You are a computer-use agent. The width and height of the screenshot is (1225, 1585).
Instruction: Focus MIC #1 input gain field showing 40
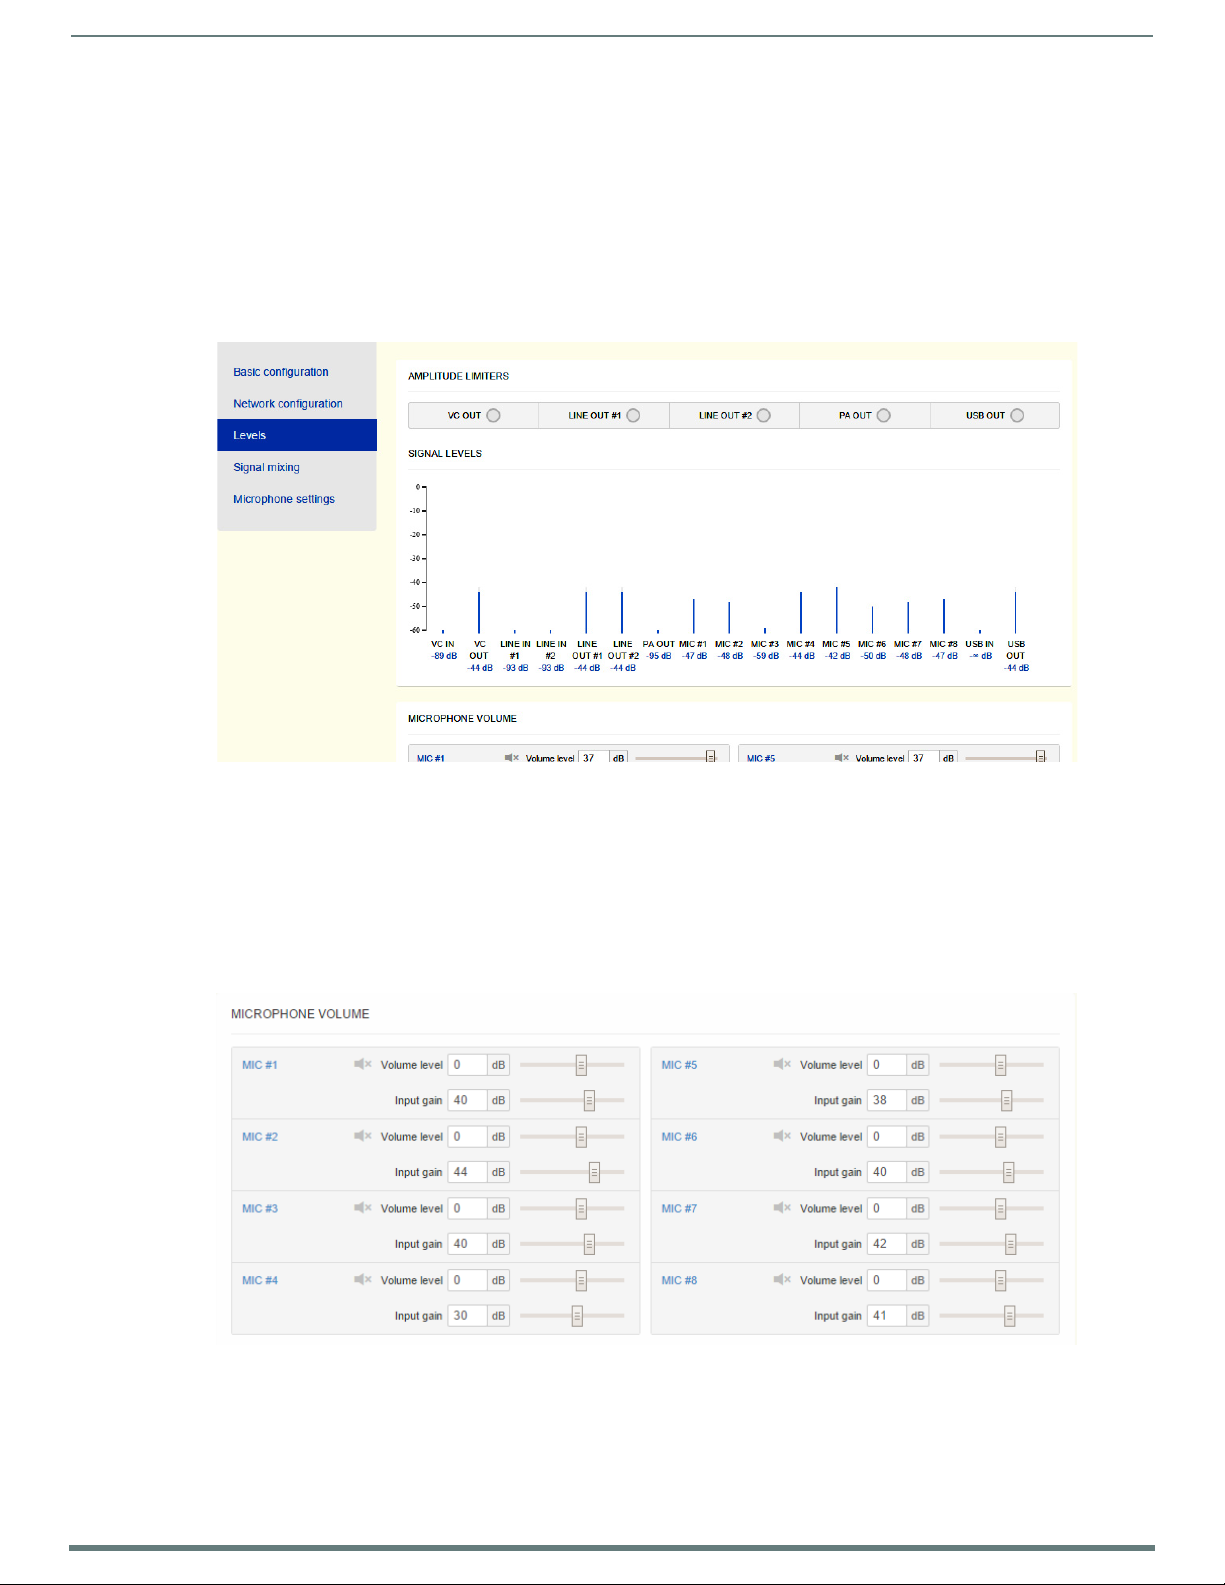coord(467,1100)
